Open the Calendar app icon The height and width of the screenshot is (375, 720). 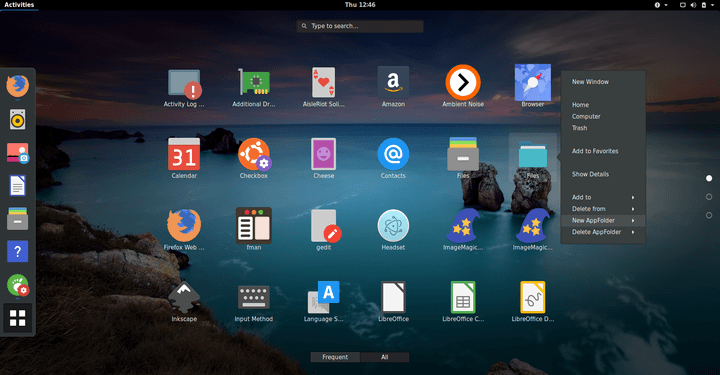pyautogui.click(x=184, y=154)
